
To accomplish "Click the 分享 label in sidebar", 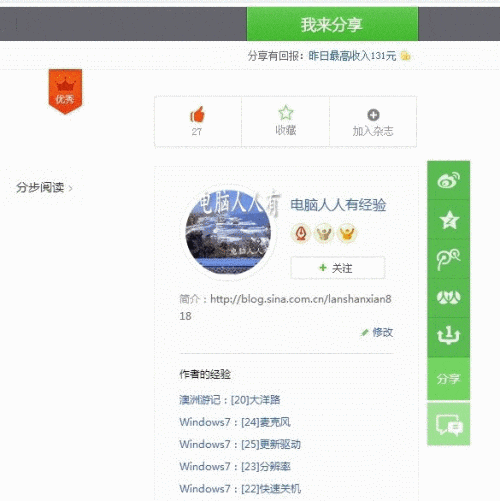I will (x=448, y=379).
